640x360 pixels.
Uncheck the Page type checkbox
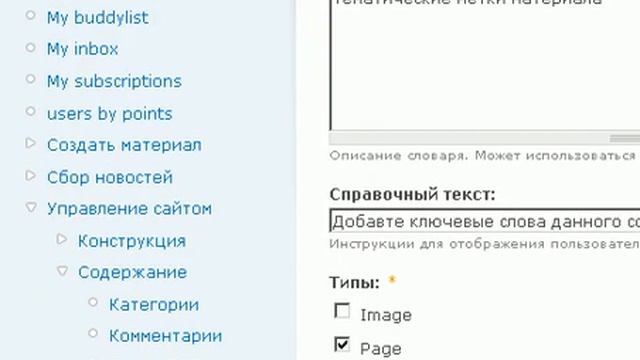coord(342,344)
